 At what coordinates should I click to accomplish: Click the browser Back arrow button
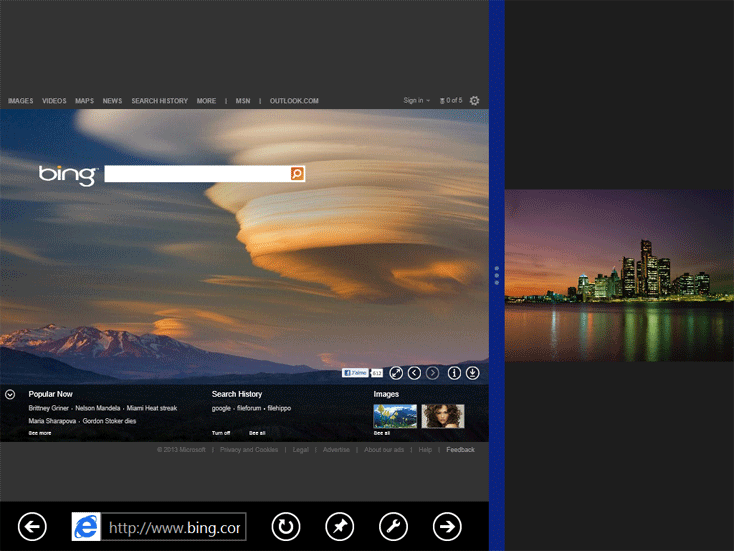(33, 526)
